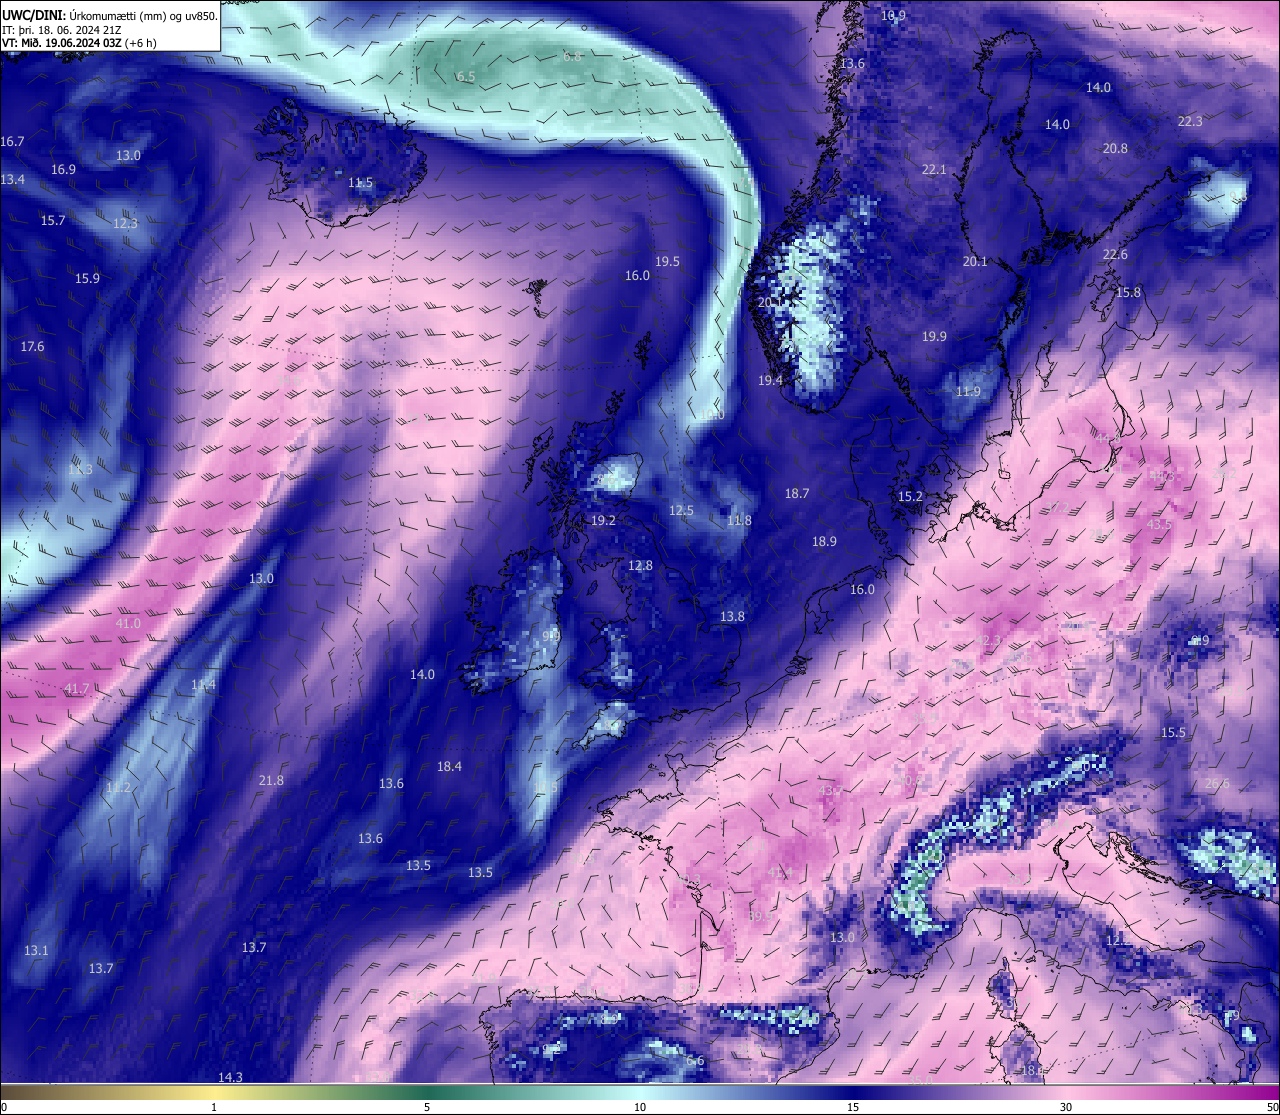Click the 17.6 value label
The height and width of the screenshot is (1115, 1280).
[32, 346]
